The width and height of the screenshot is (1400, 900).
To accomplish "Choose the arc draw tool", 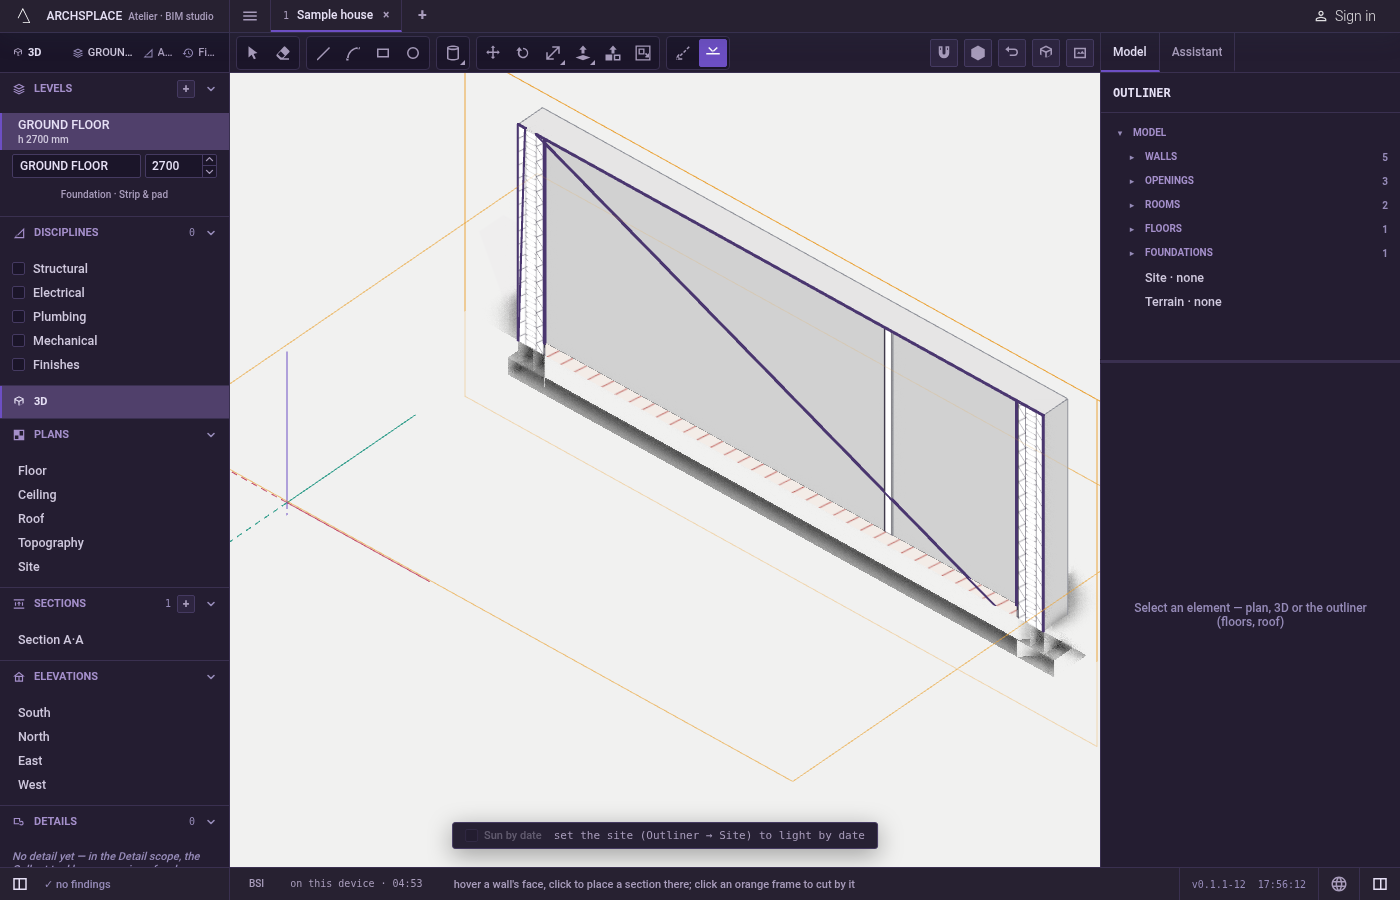I will [353, 53].
